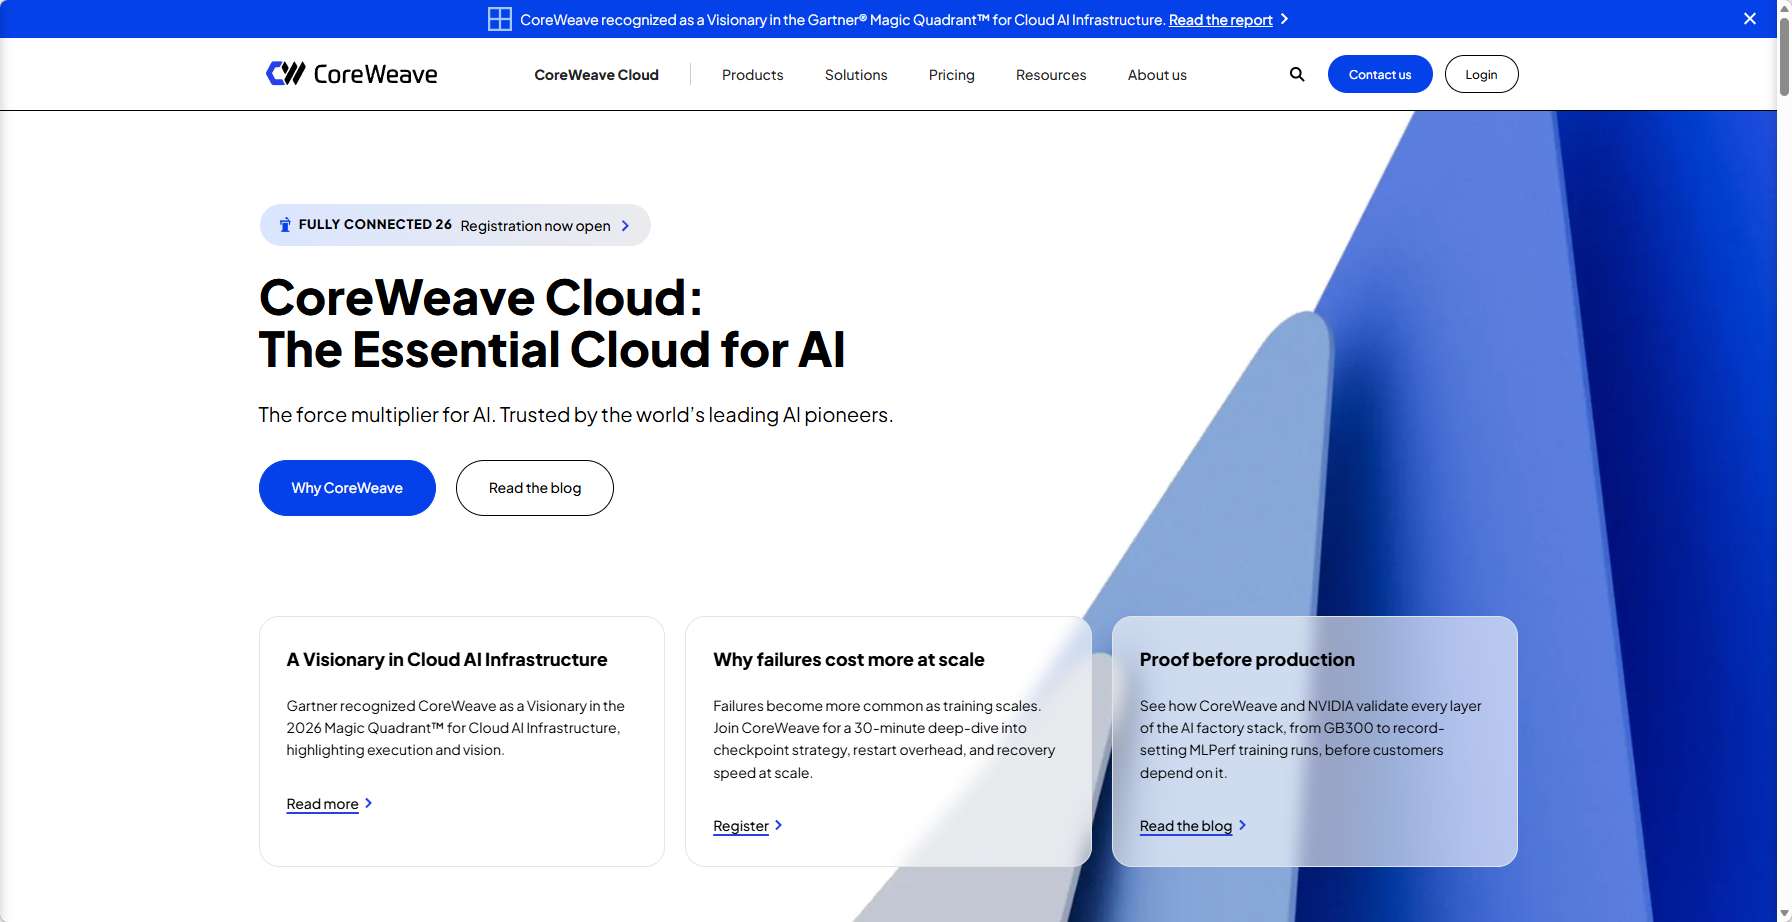The height and width of the screenshot is (922, 1792).
Task: Open the Solutions menu
Action: 856,75
